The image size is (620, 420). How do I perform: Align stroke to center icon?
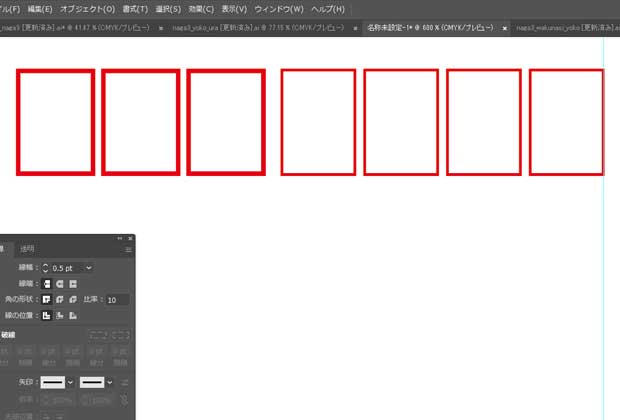pos(46,316)
